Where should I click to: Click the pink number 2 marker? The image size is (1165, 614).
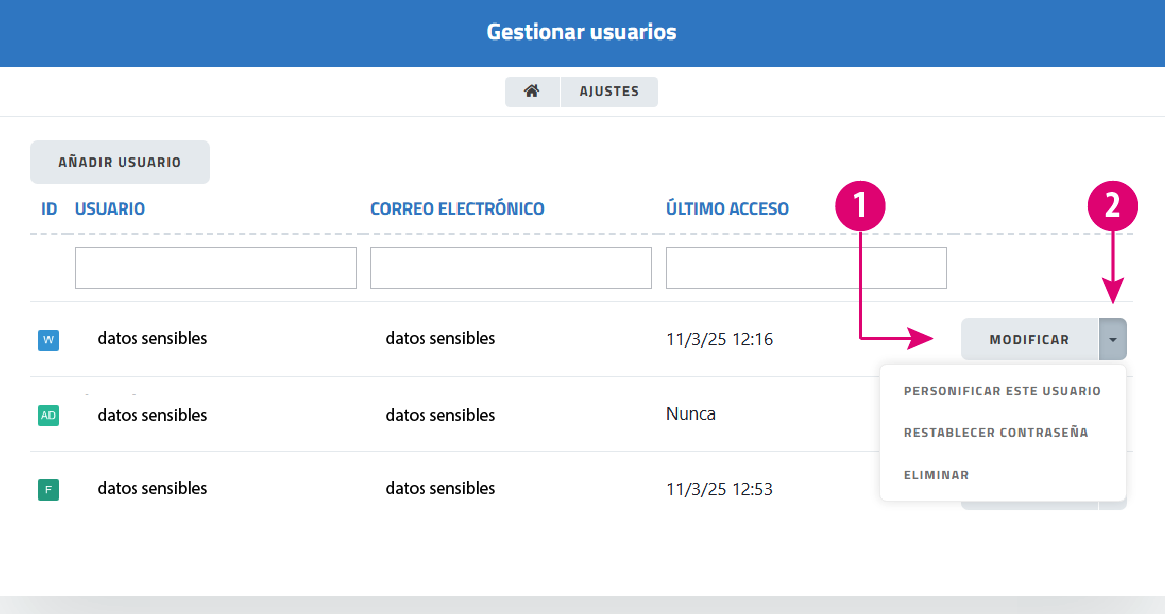click(x=1112, y=206)
